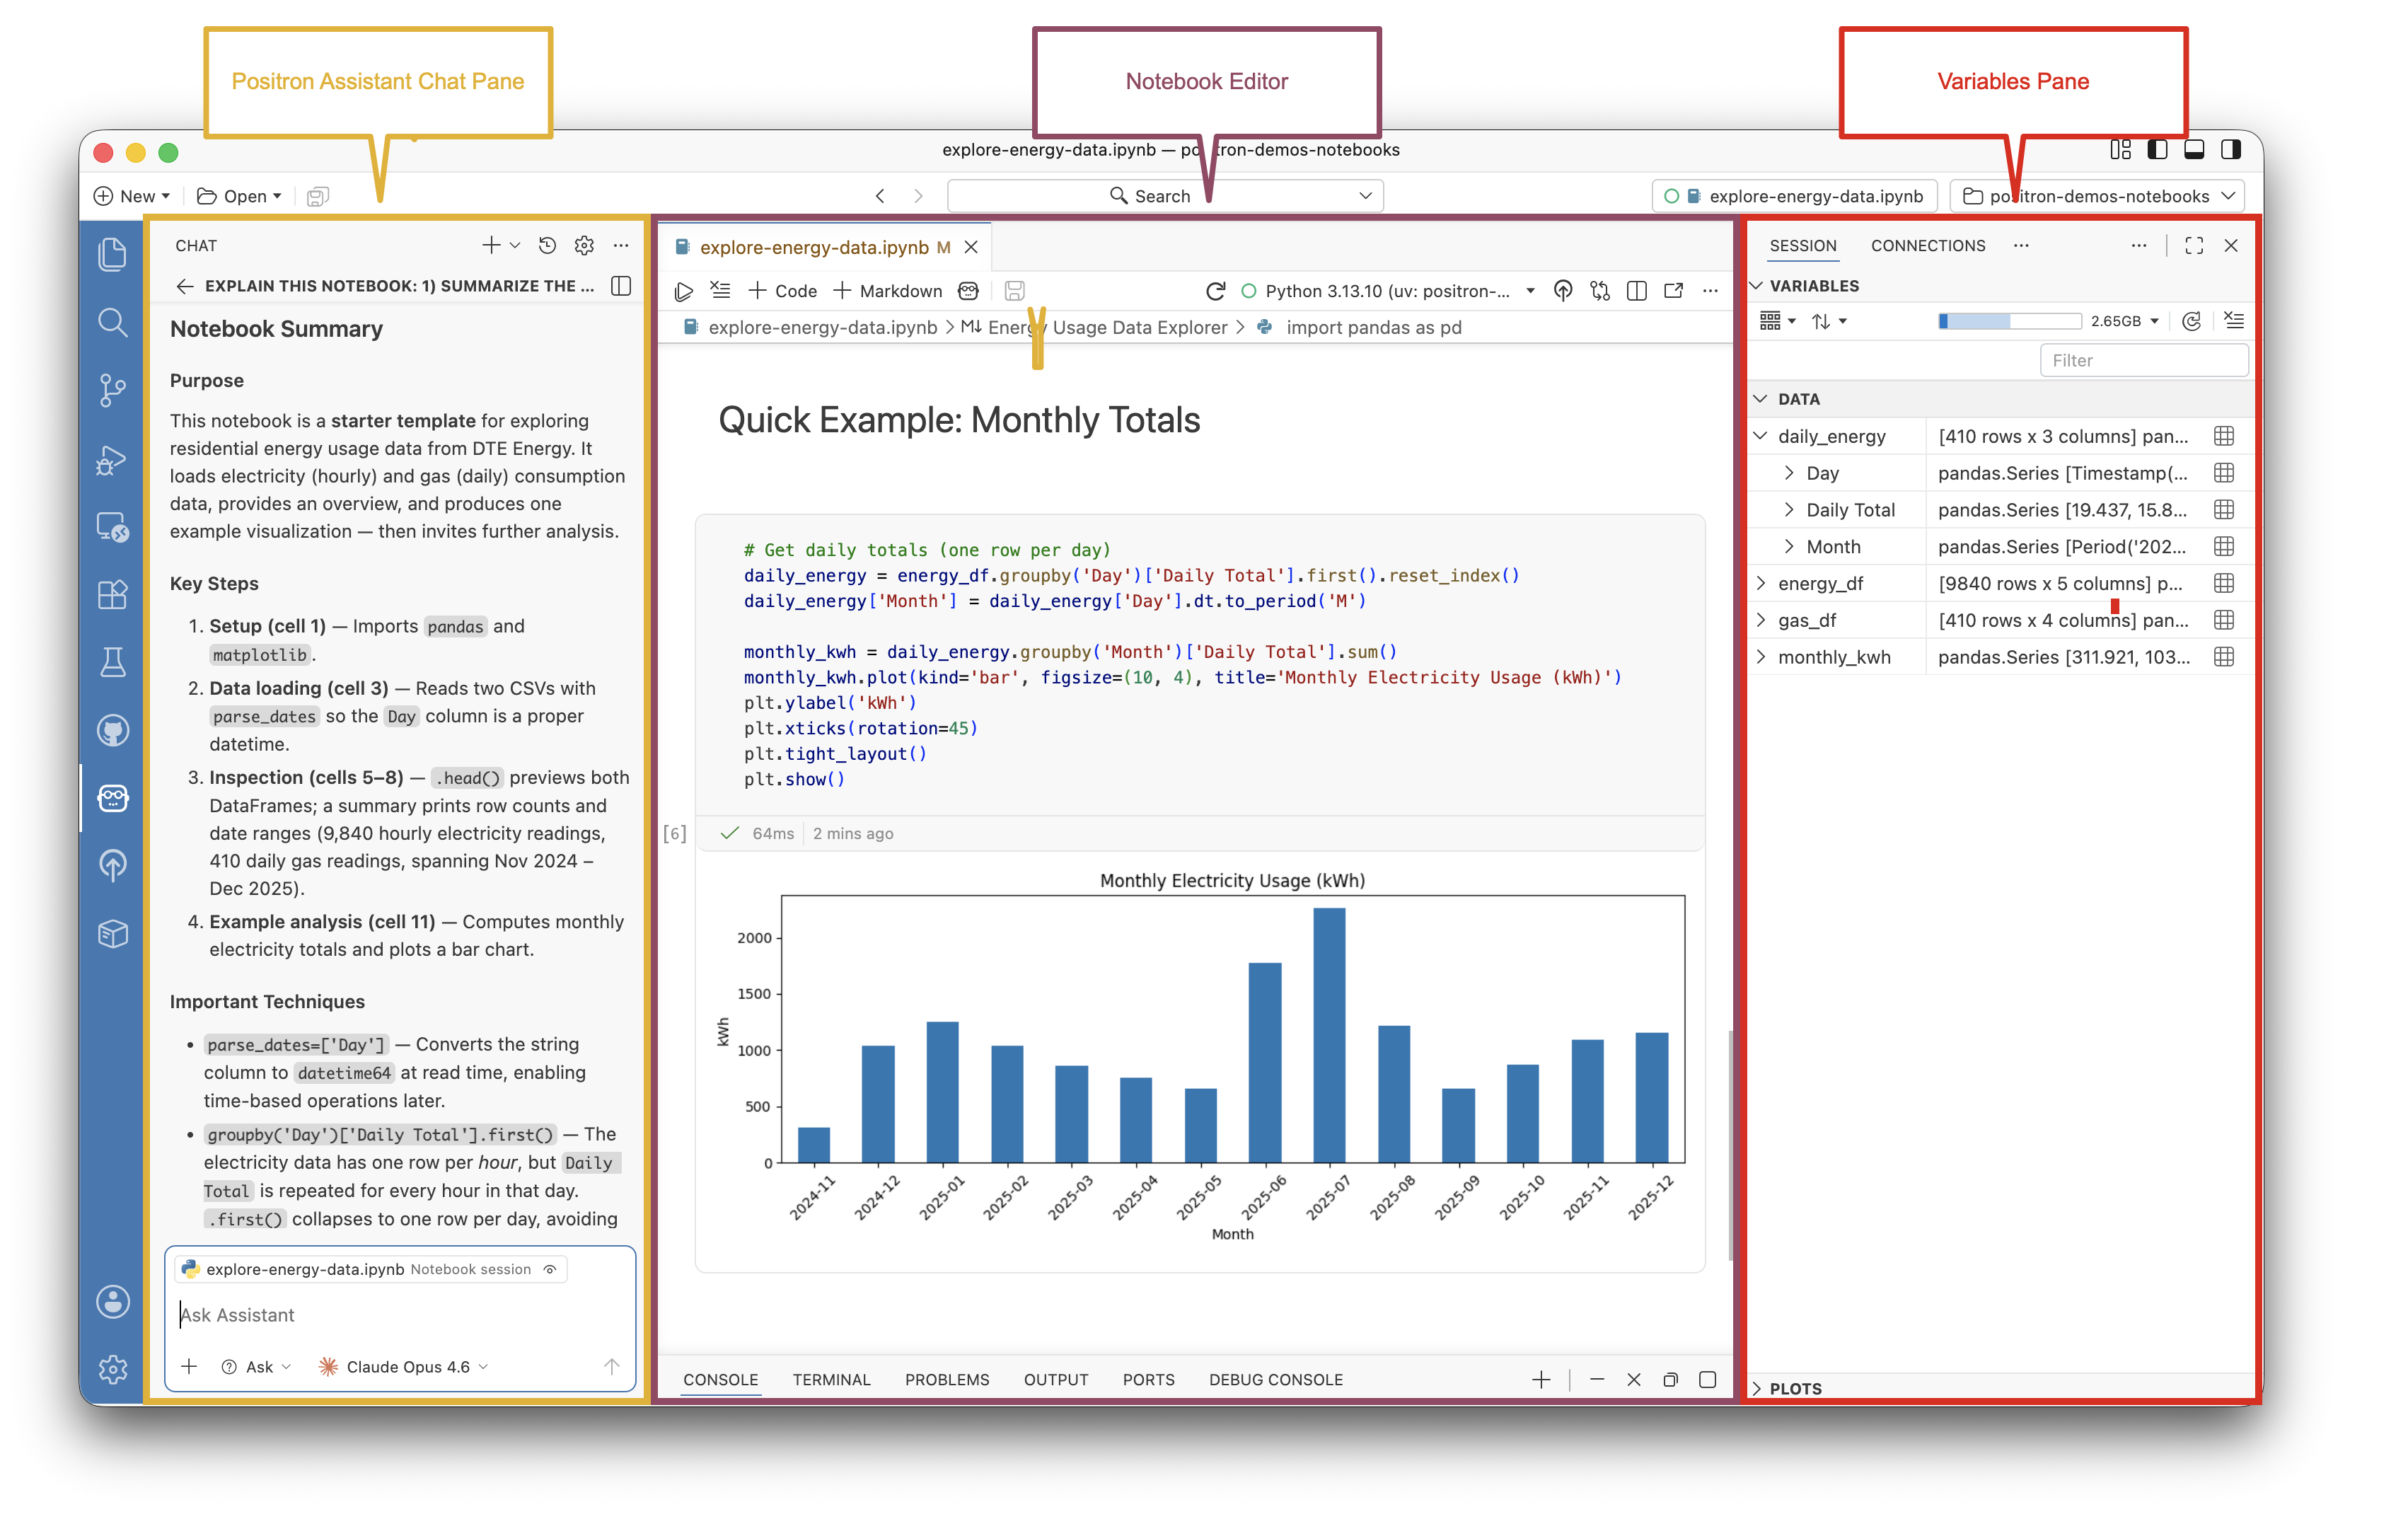
Task: Open Extensions view in activity bar
Action: (112, 595)
